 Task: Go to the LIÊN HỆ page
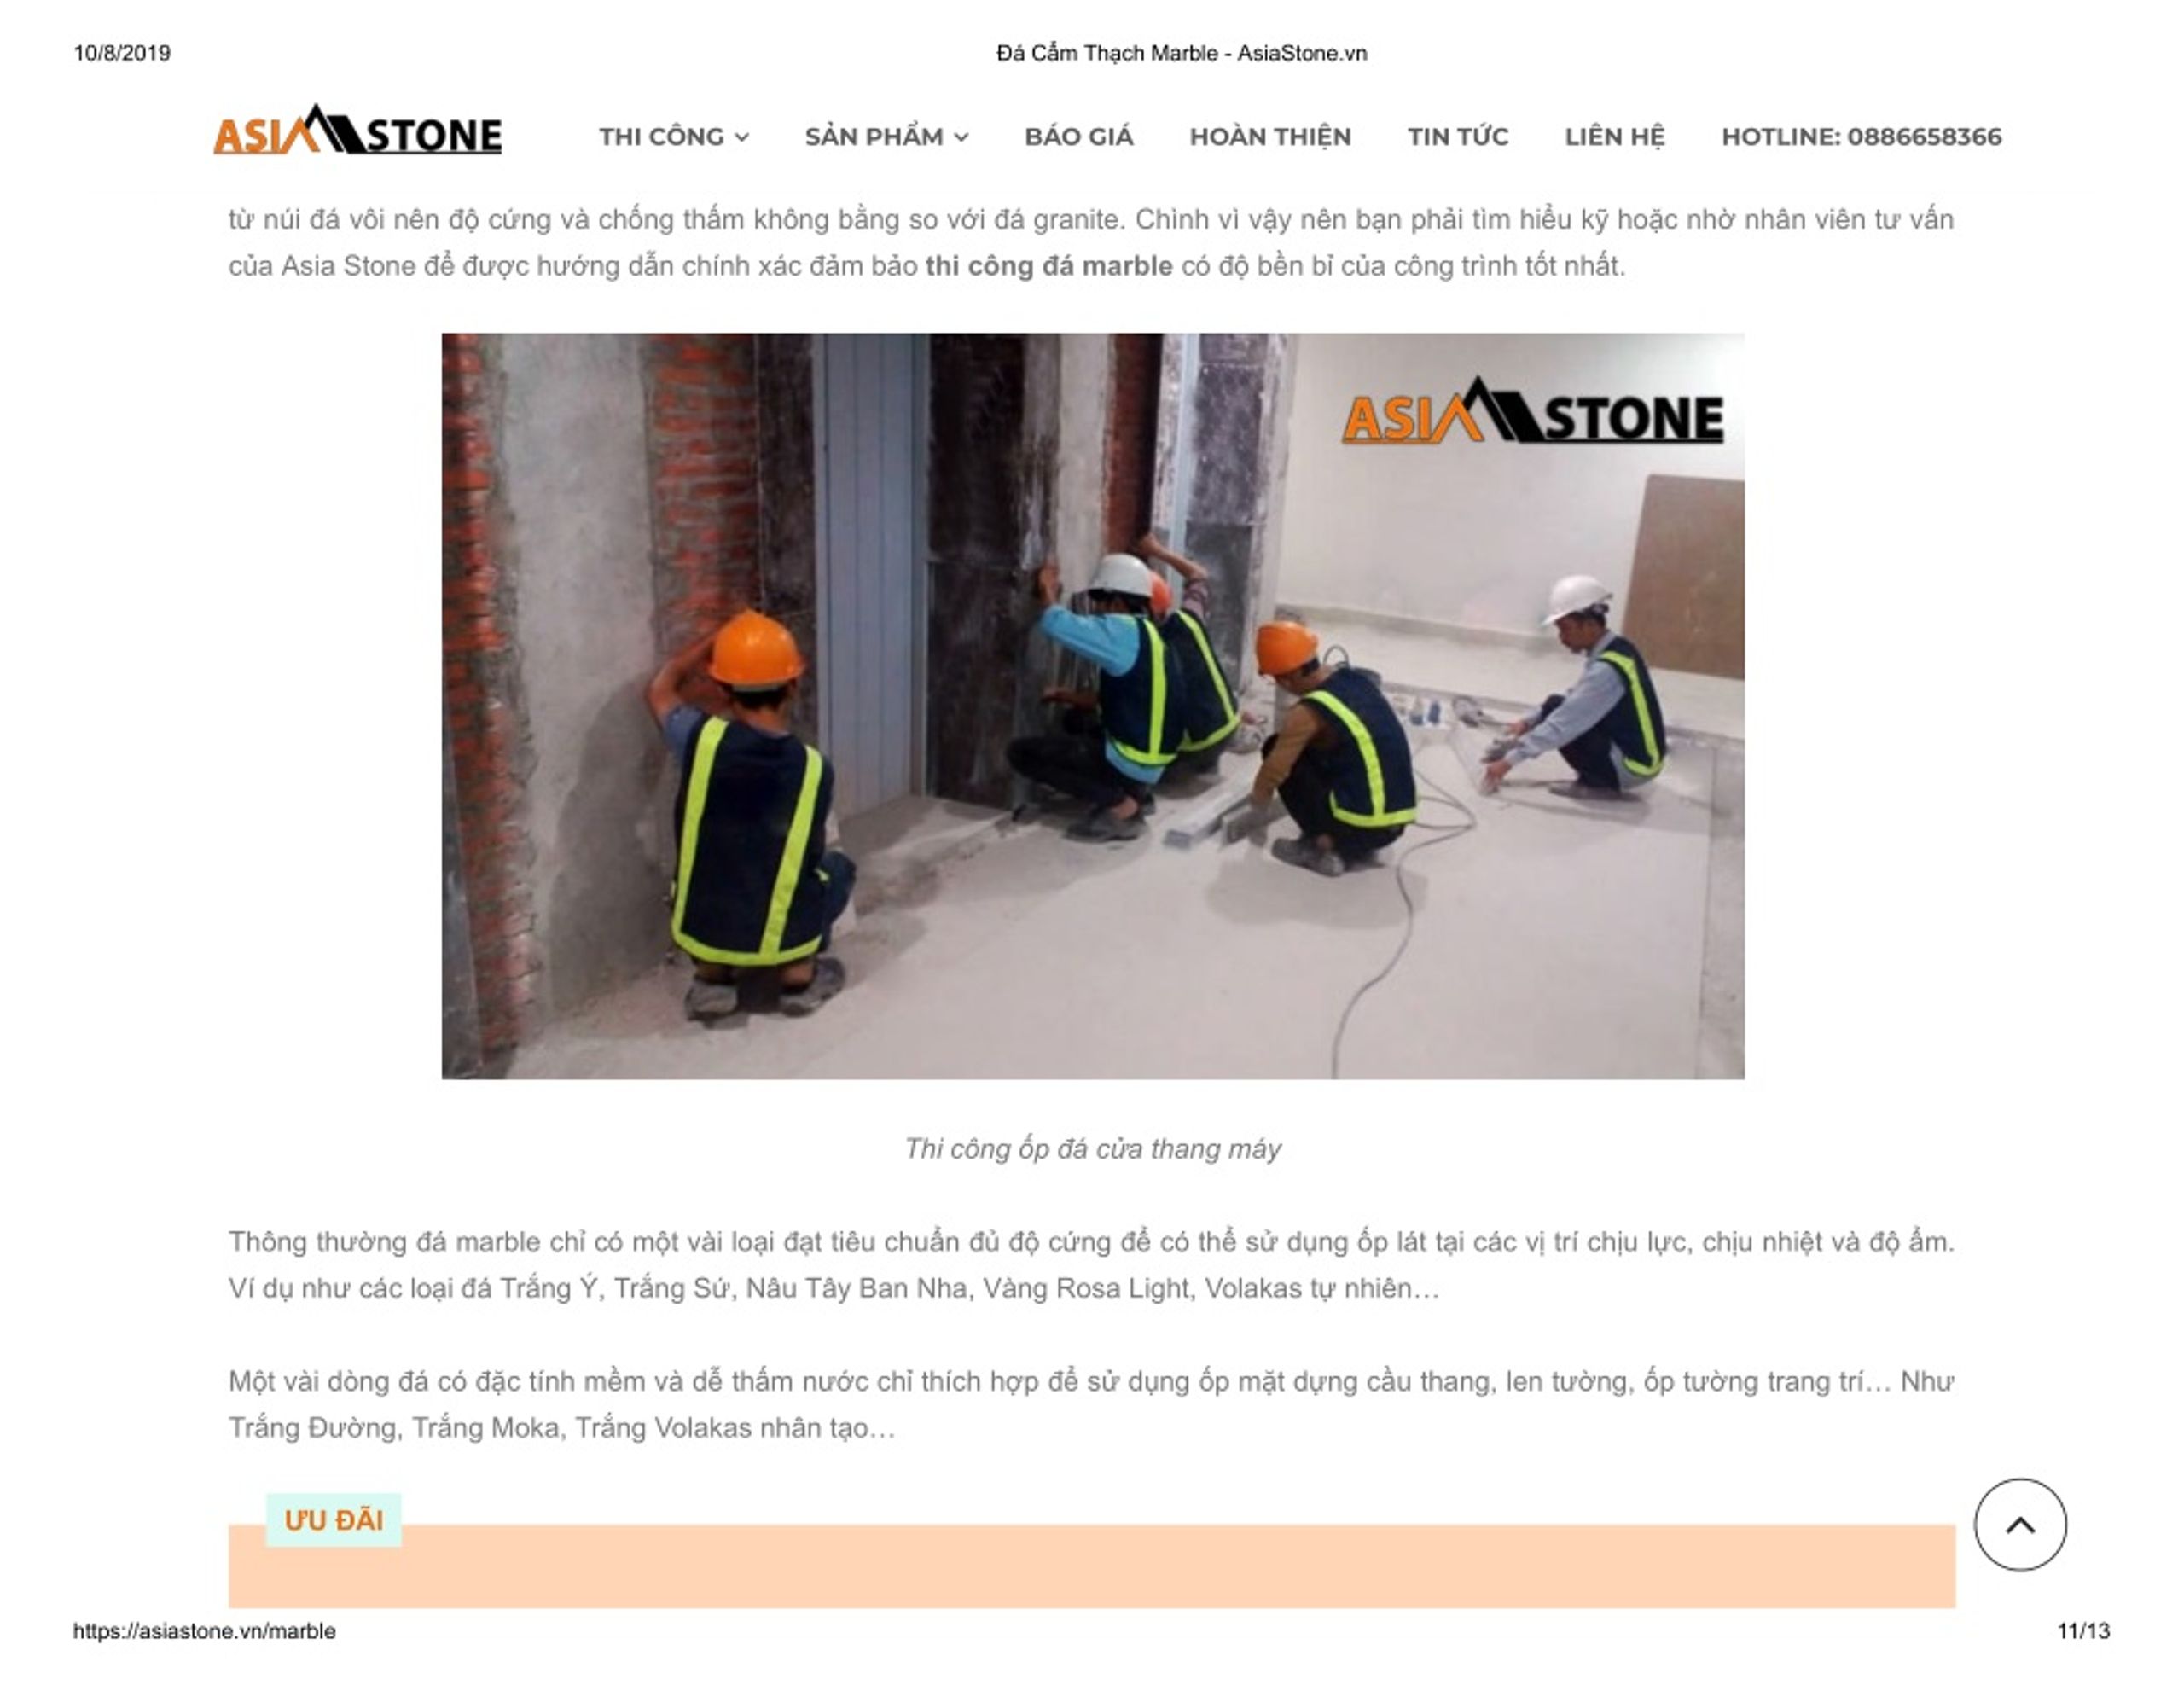(x=1614, y=137)
